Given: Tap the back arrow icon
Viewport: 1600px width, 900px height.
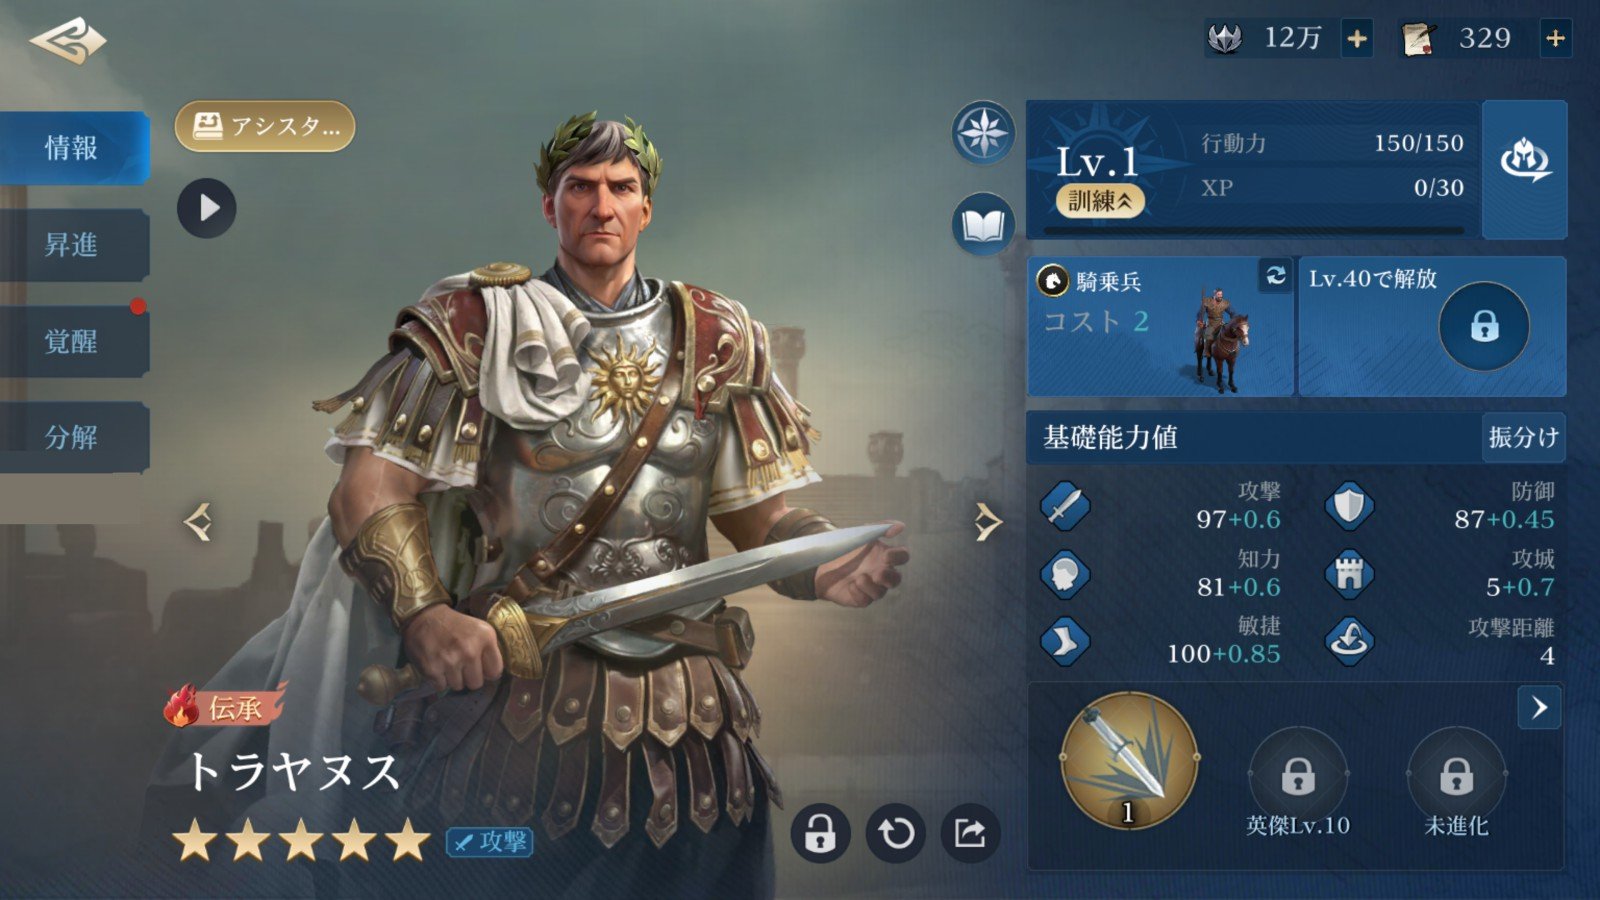Looking at the screenshot, I should (68, 42).
